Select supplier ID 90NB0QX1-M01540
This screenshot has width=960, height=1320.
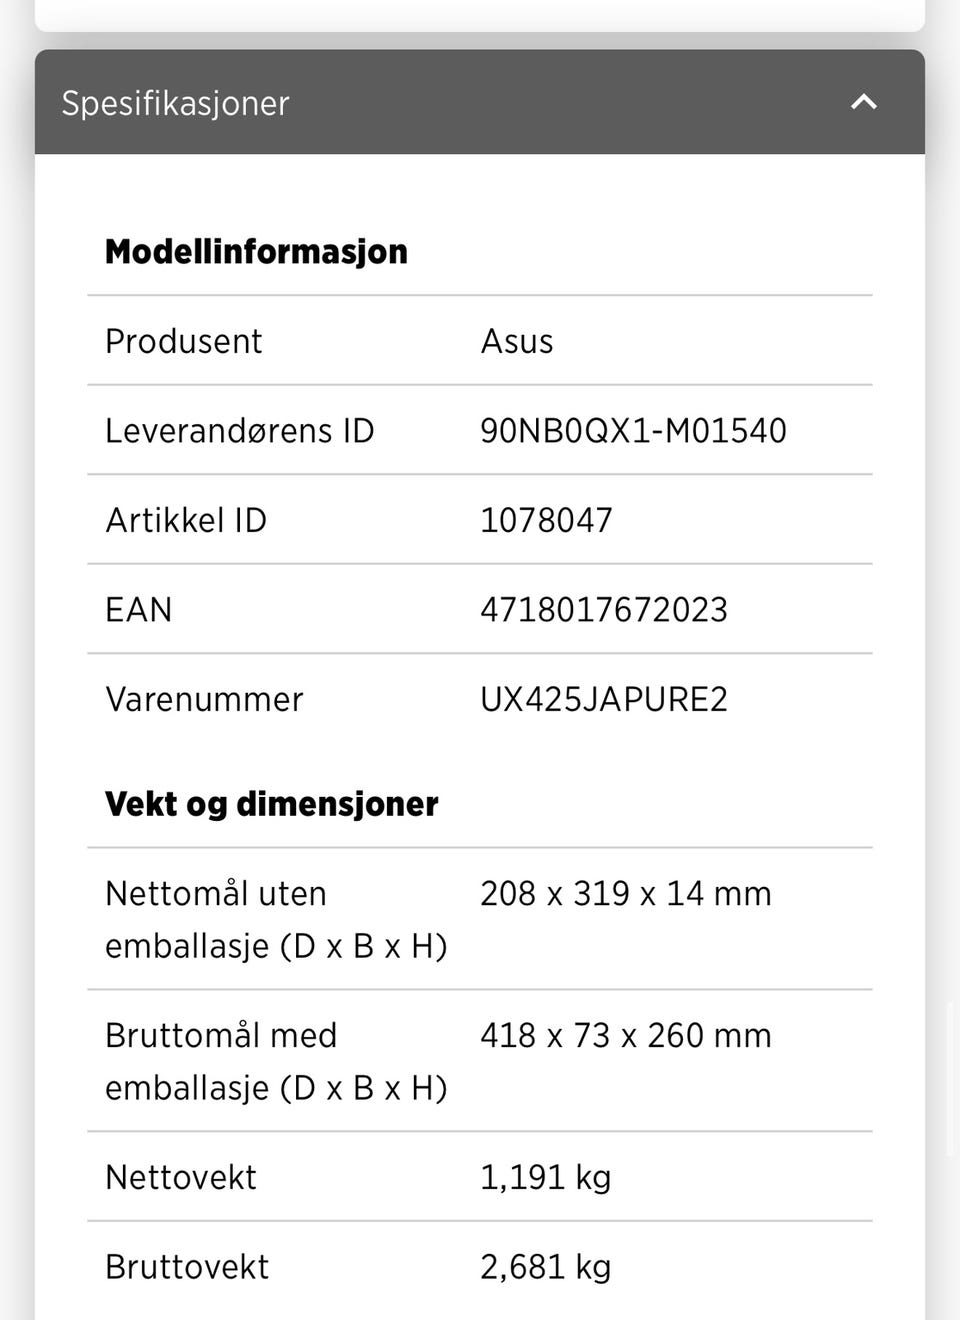coord(633,431)
